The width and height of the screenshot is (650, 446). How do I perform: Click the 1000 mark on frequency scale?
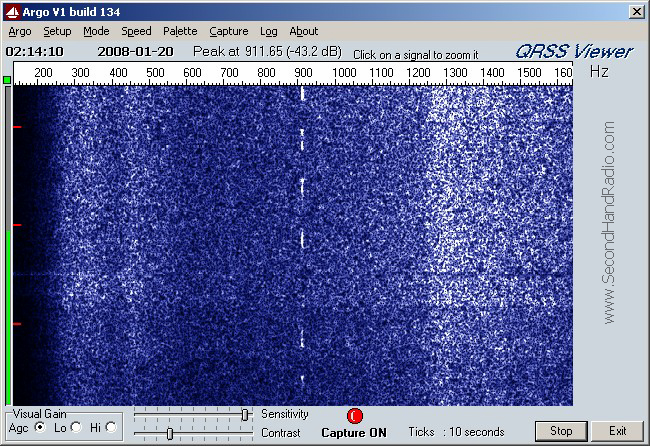(344, 73)
